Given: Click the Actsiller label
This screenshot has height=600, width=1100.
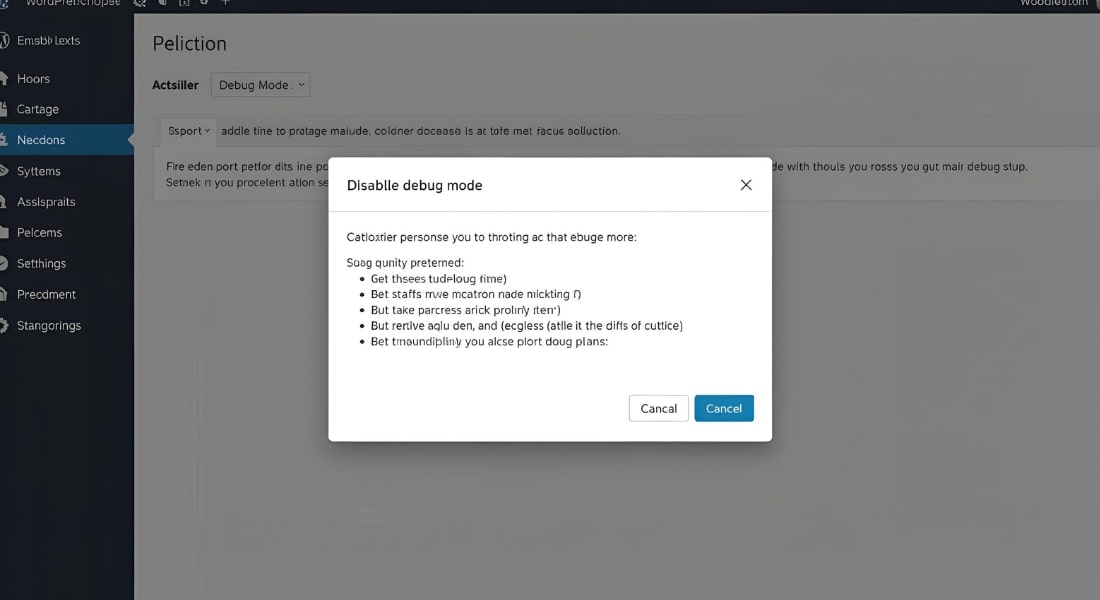Looking at the screenshot, I should click(x=175, y=85).
